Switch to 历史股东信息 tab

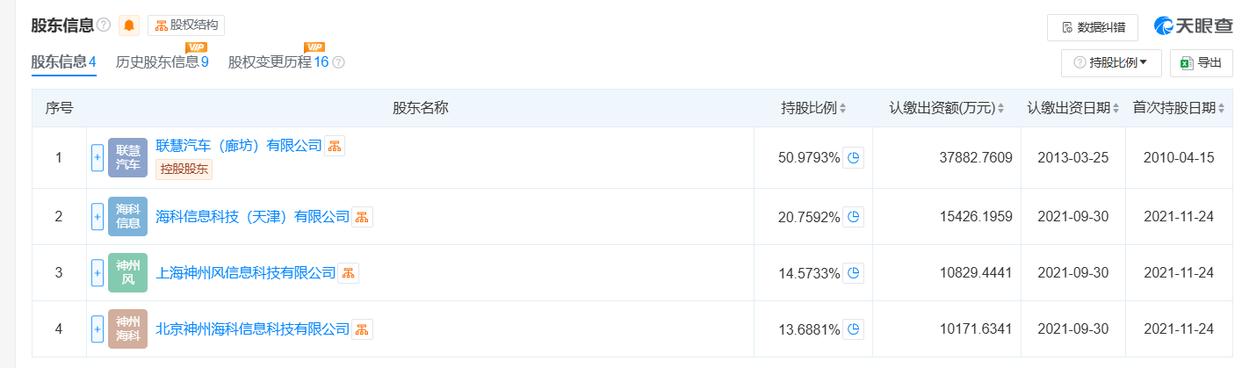(162, 62)
